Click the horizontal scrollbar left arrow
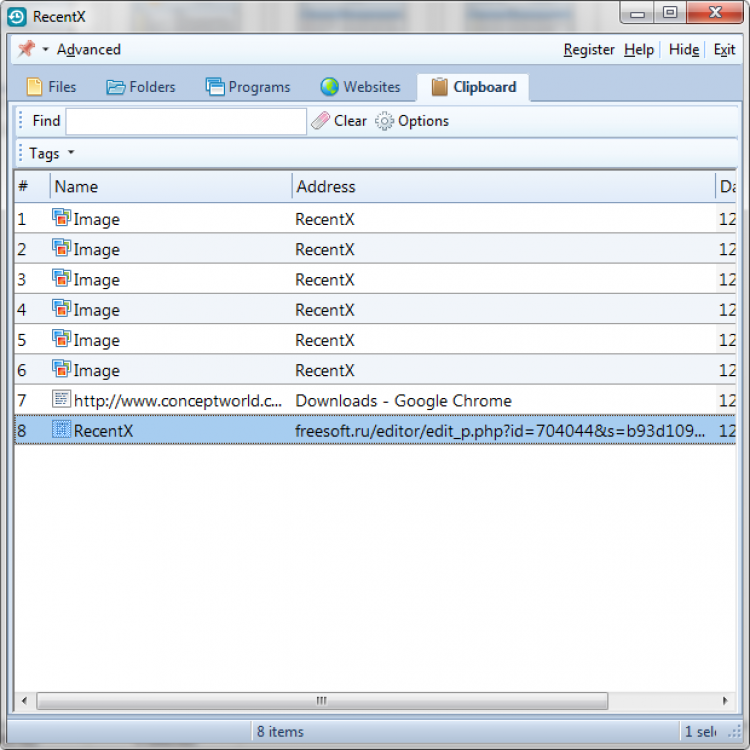Image resolution: width=750 pixels, height=750 pixels. point(24,701)
